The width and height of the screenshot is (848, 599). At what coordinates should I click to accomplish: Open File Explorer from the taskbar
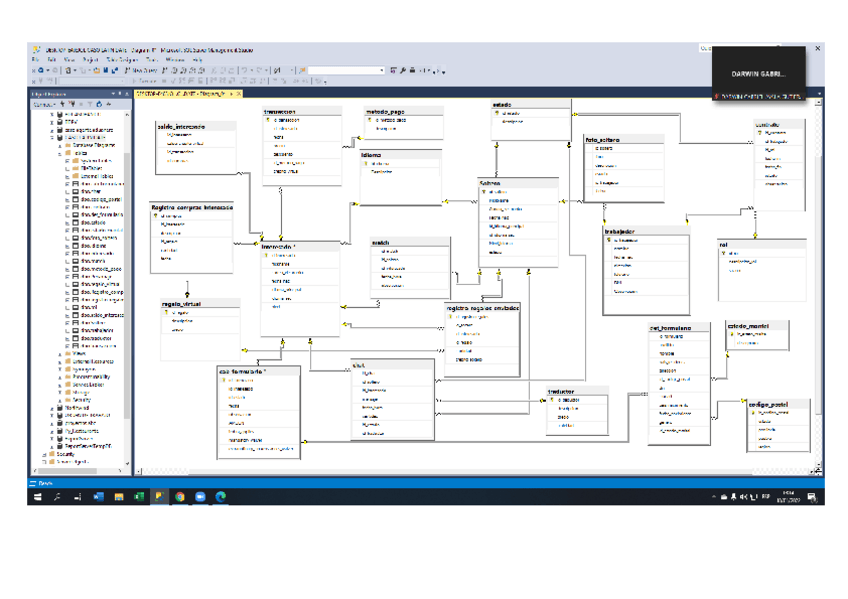pos(118,496)
